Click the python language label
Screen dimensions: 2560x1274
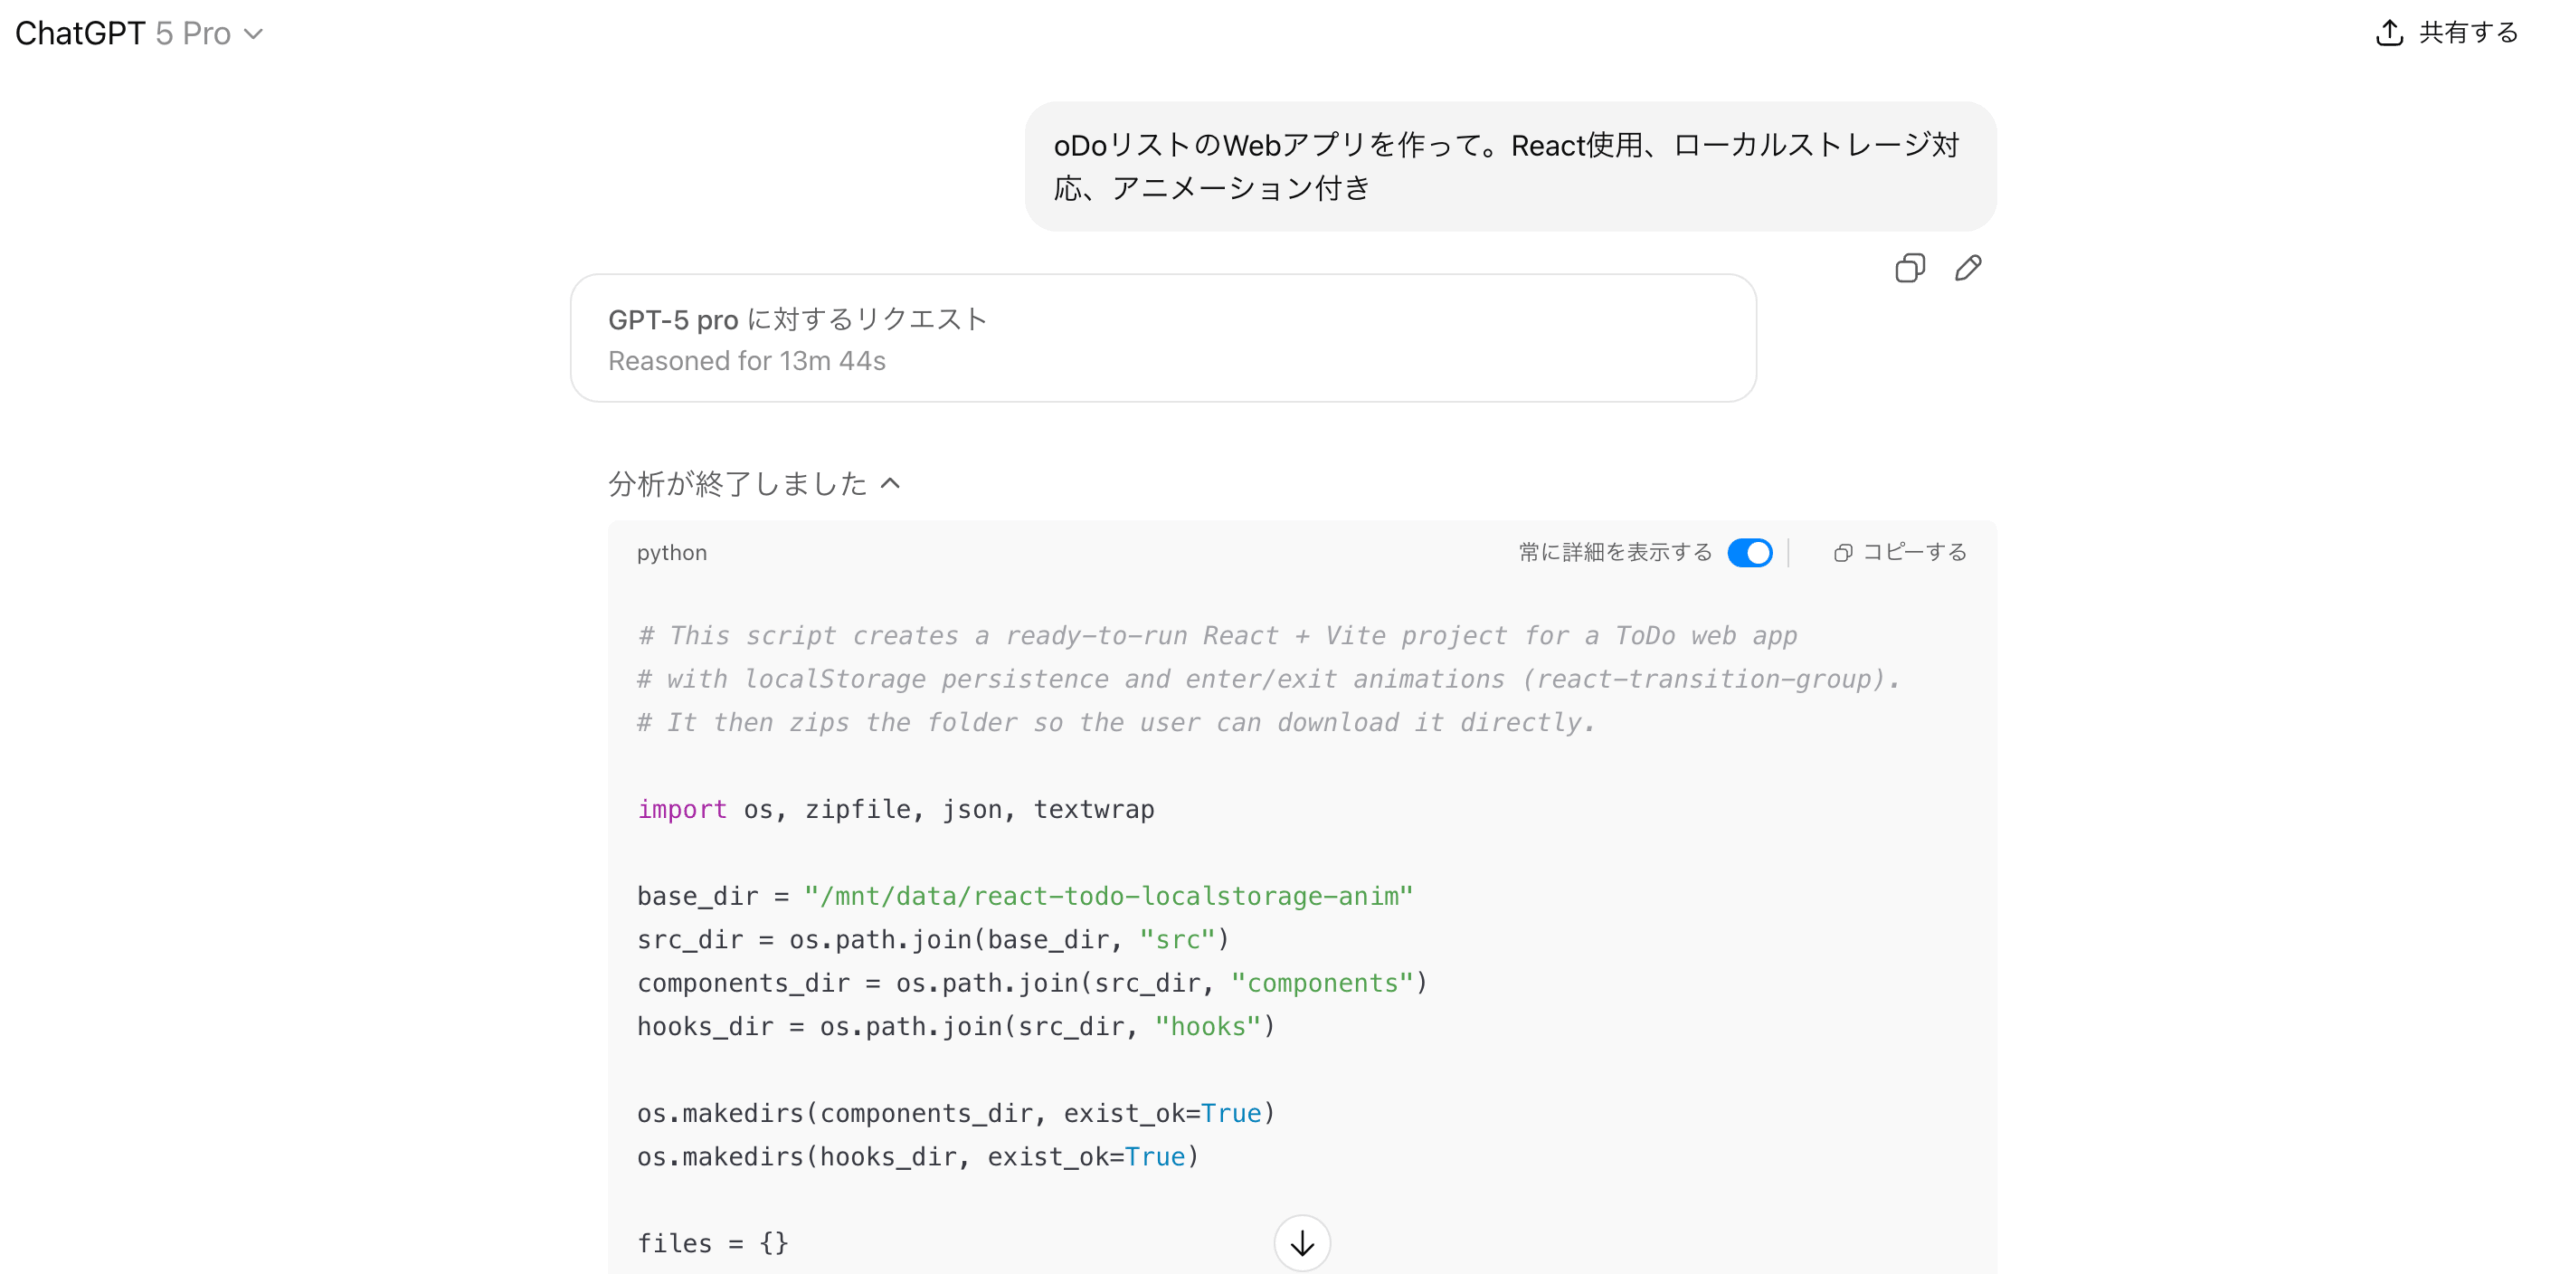tap(671, 553)
